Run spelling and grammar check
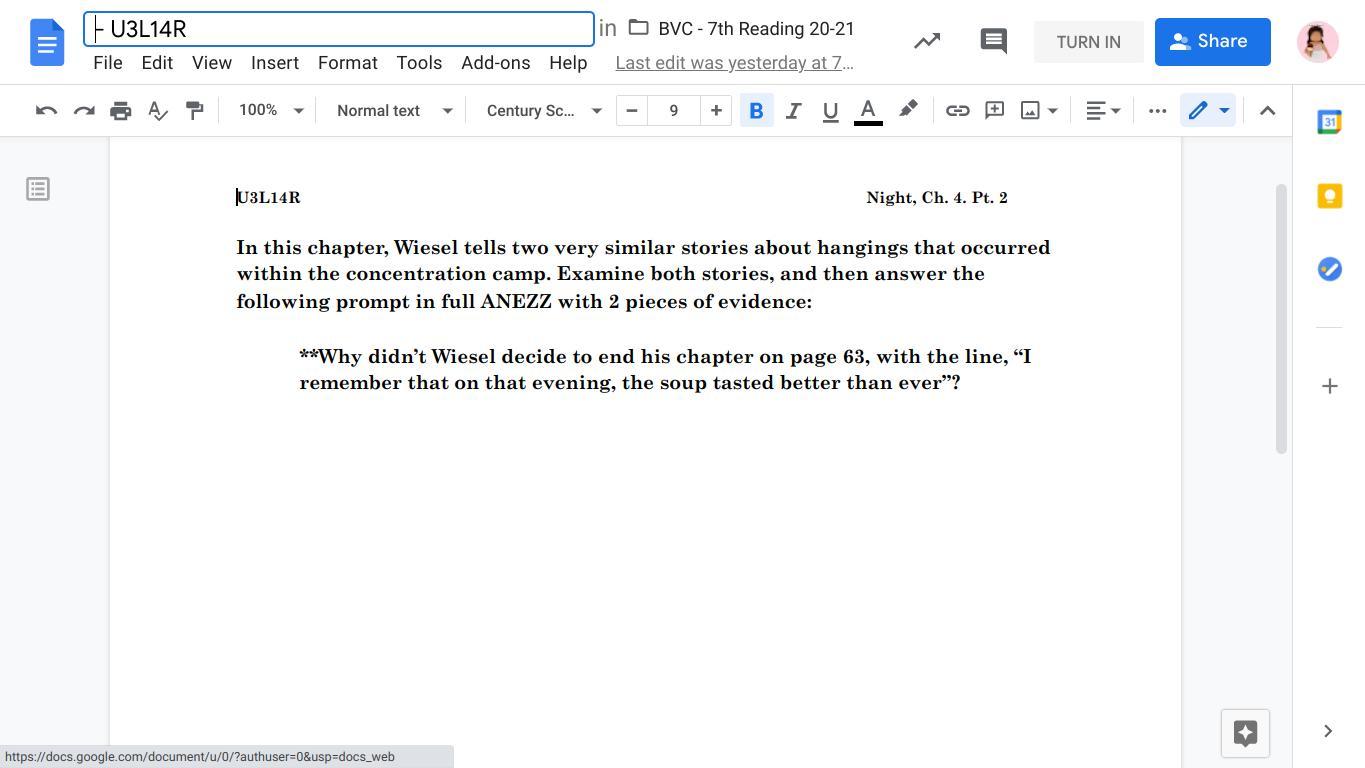 [x=158, y=111]
